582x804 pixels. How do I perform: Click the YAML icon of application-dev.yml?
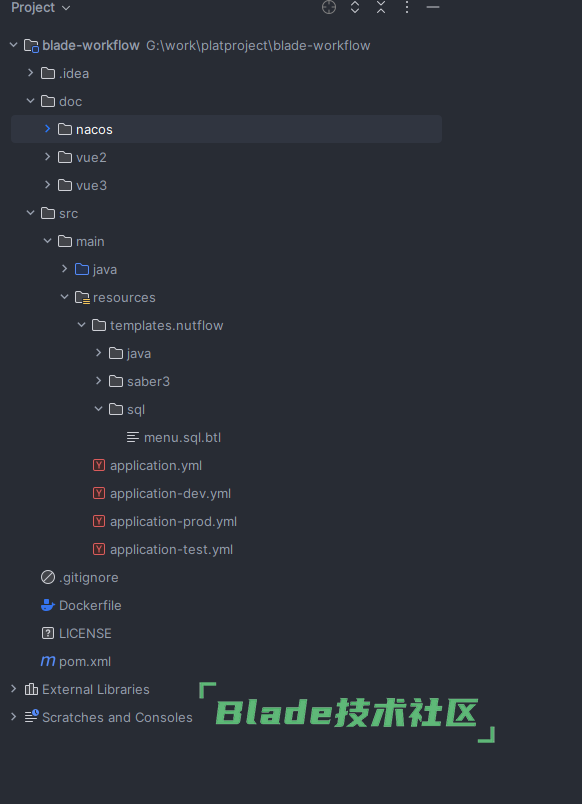99,493
